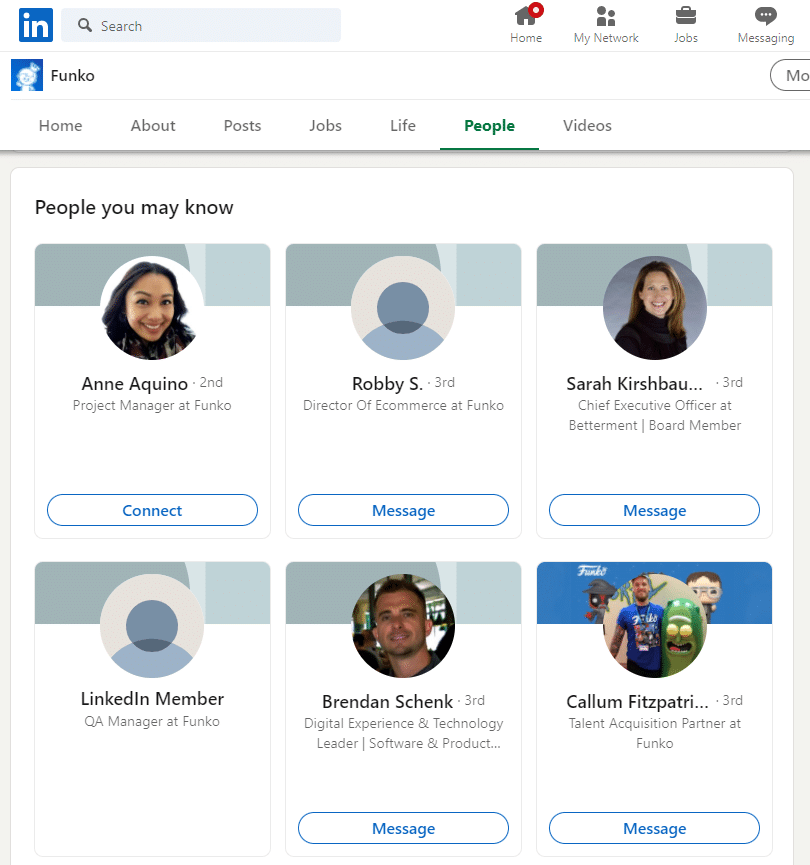Screen dimensions: 810x865
Task: Click the name Callum Fitzpatri...
Action: tap(637, 702)
